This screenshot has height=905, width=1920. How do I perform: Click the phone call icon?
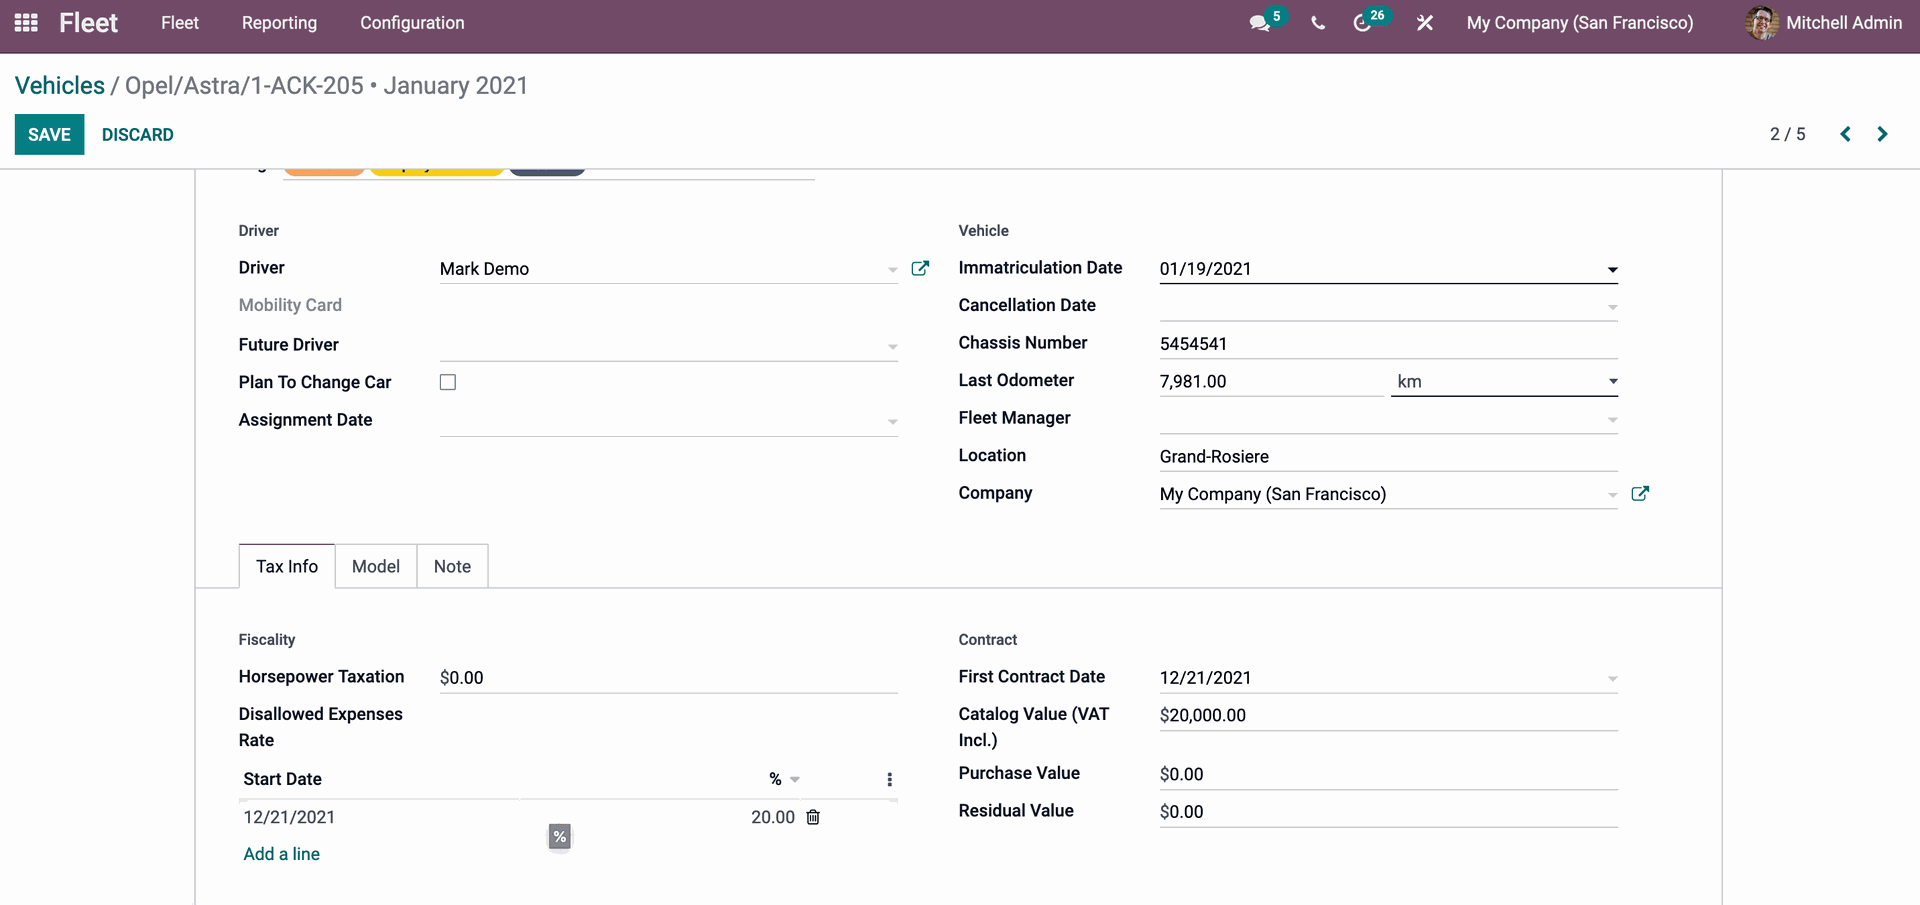pos(1318,23)
